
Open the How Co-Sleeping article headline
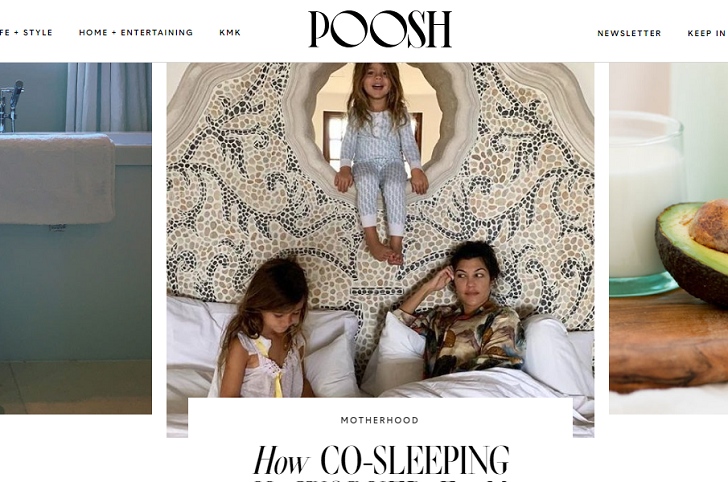point(381,462)
